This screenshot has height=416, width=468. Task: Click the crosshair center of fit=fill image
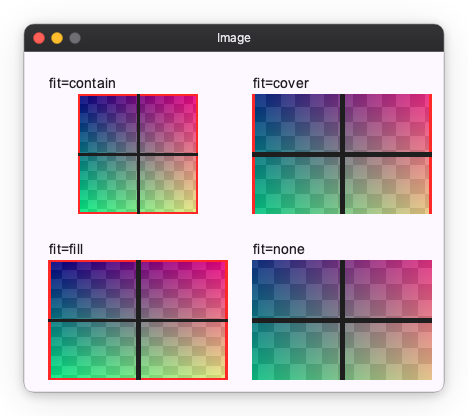pos(138,320)
